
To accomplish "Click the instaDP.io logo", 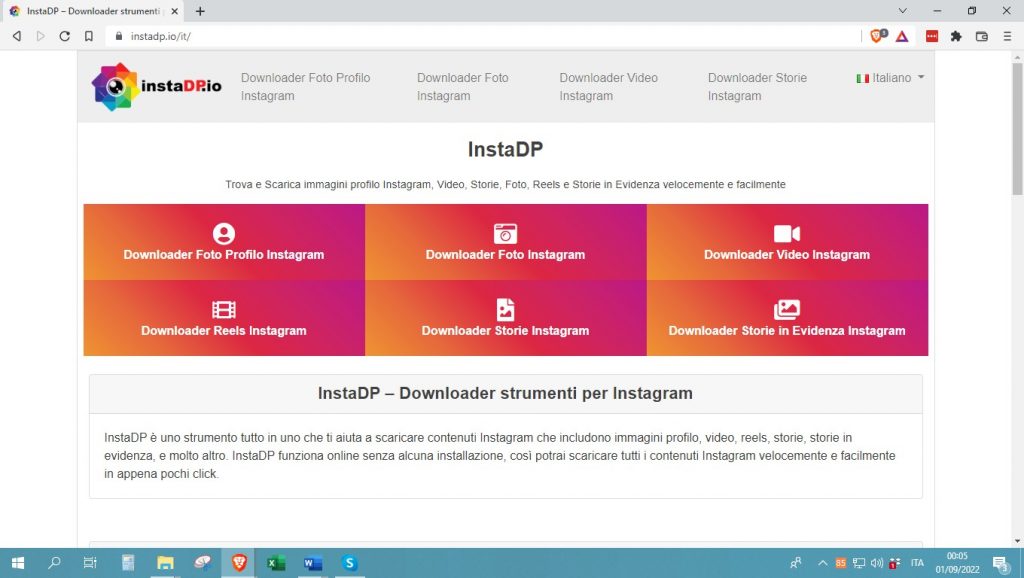I will pos(155,87).
